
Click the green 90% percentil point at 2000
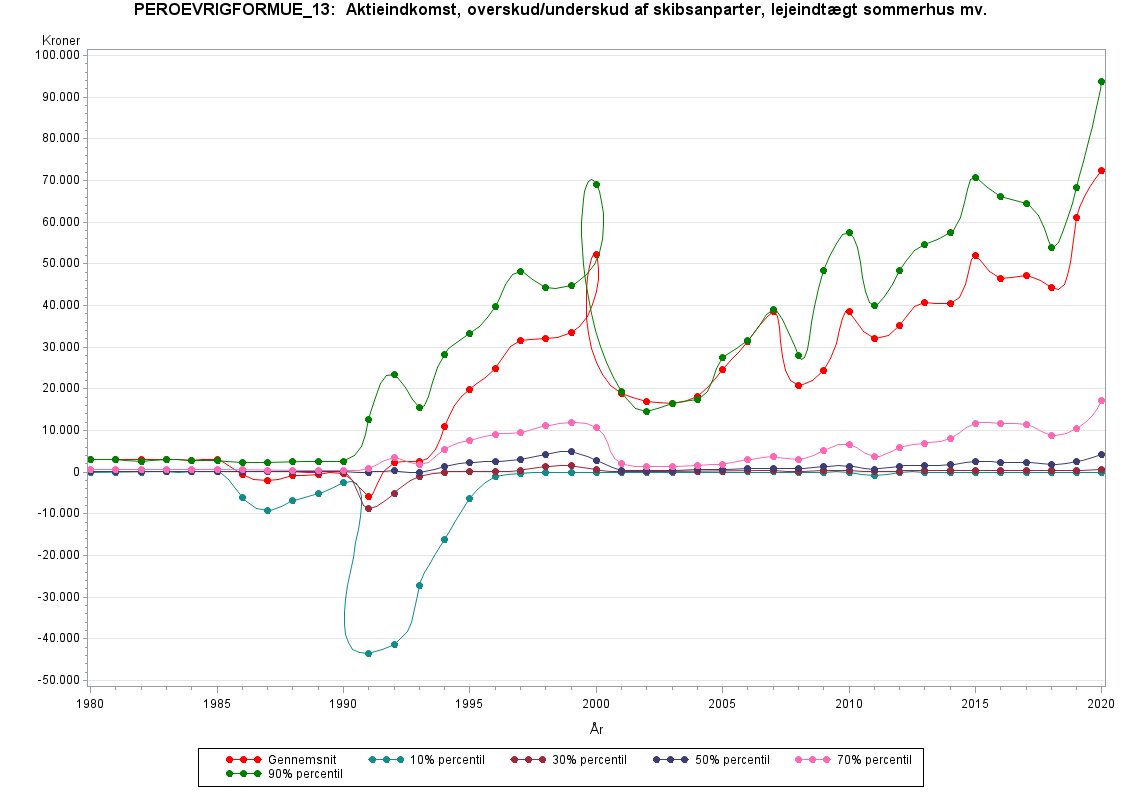point(596,184)
